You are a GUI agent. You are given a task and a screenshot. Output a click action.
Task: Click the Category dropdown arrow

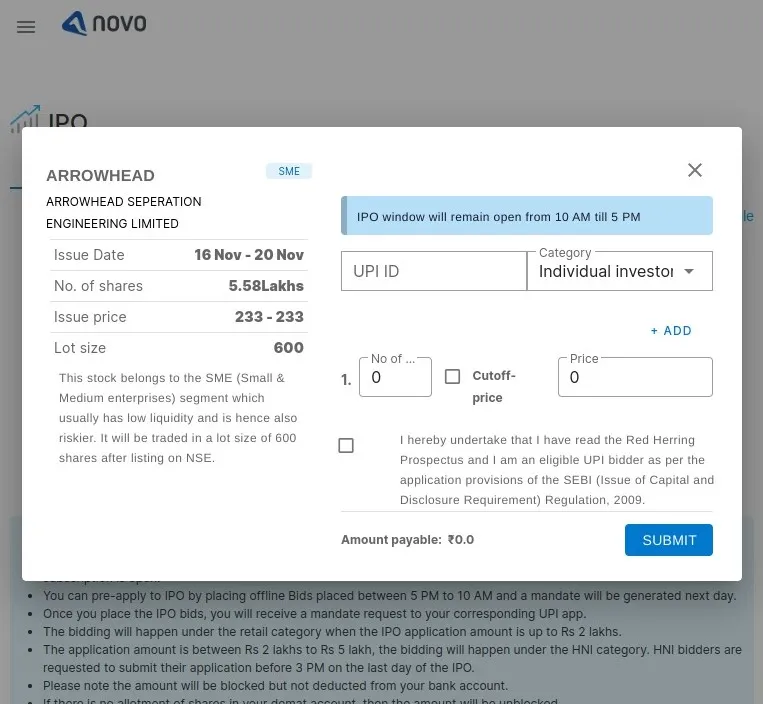pos(689,271)
